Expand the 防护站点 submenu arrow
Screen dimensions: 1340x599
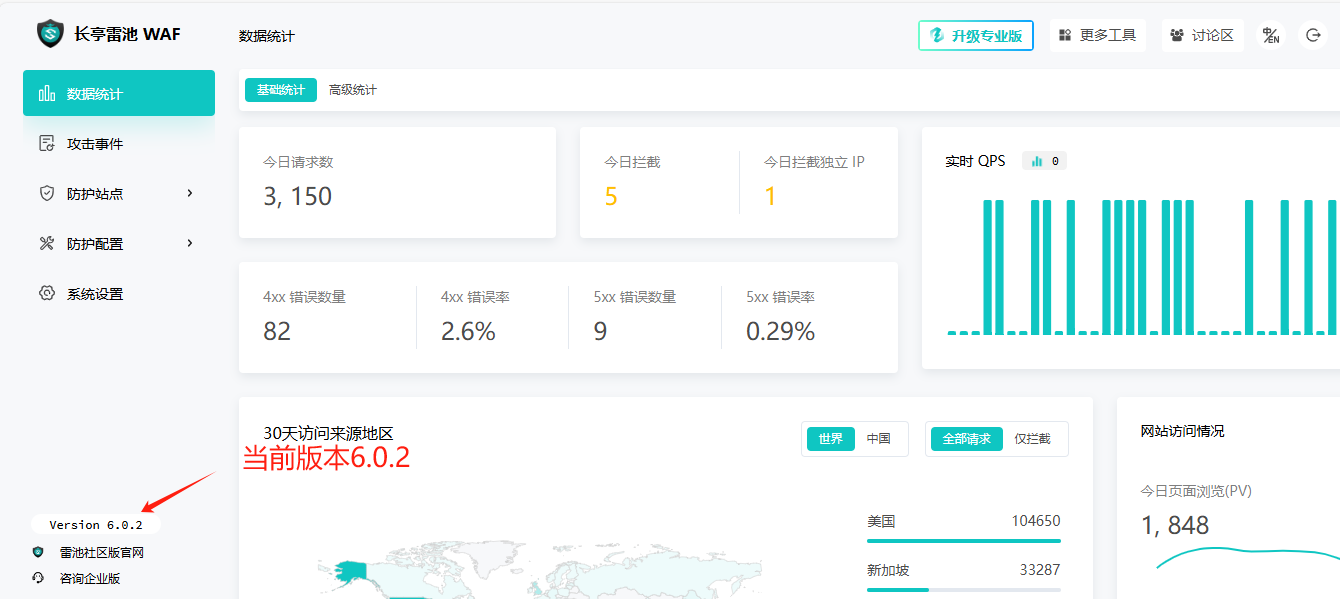tap(190, 193)
